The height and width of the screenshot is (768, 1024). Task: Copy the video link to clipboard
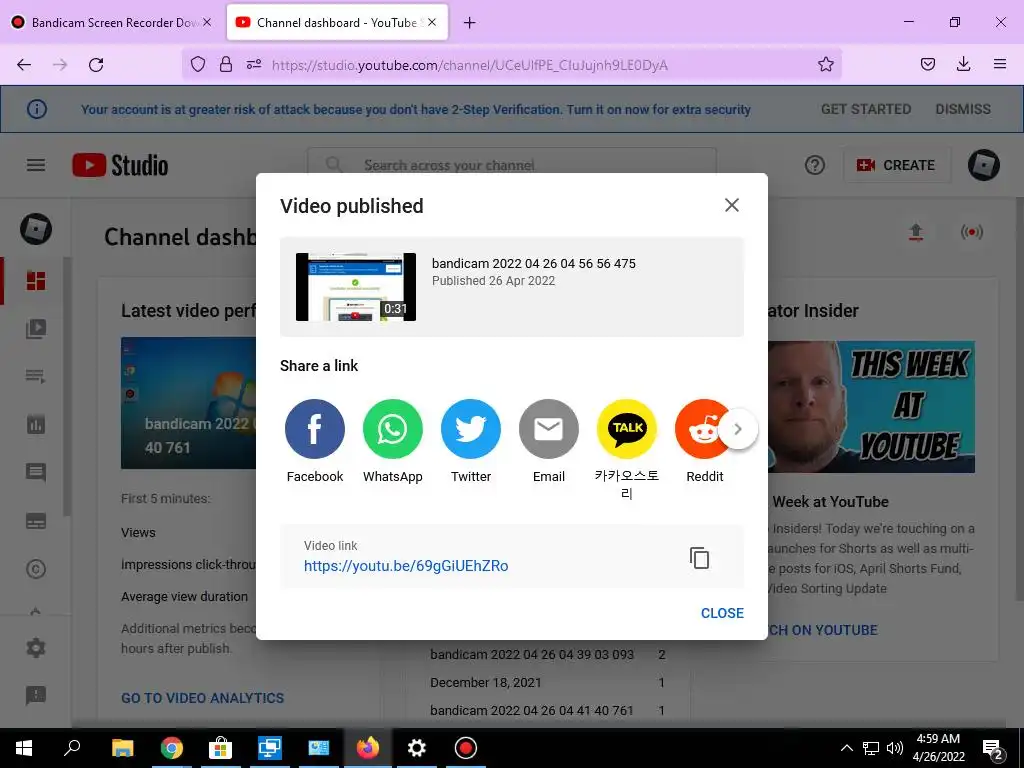[699, 558]
